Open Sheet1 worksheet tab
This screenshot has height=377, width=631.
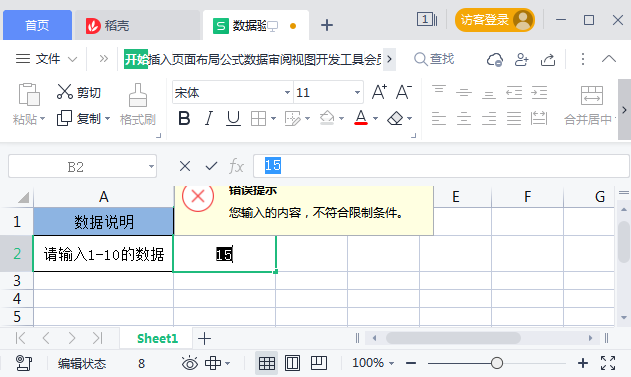[x=157, y=339]
